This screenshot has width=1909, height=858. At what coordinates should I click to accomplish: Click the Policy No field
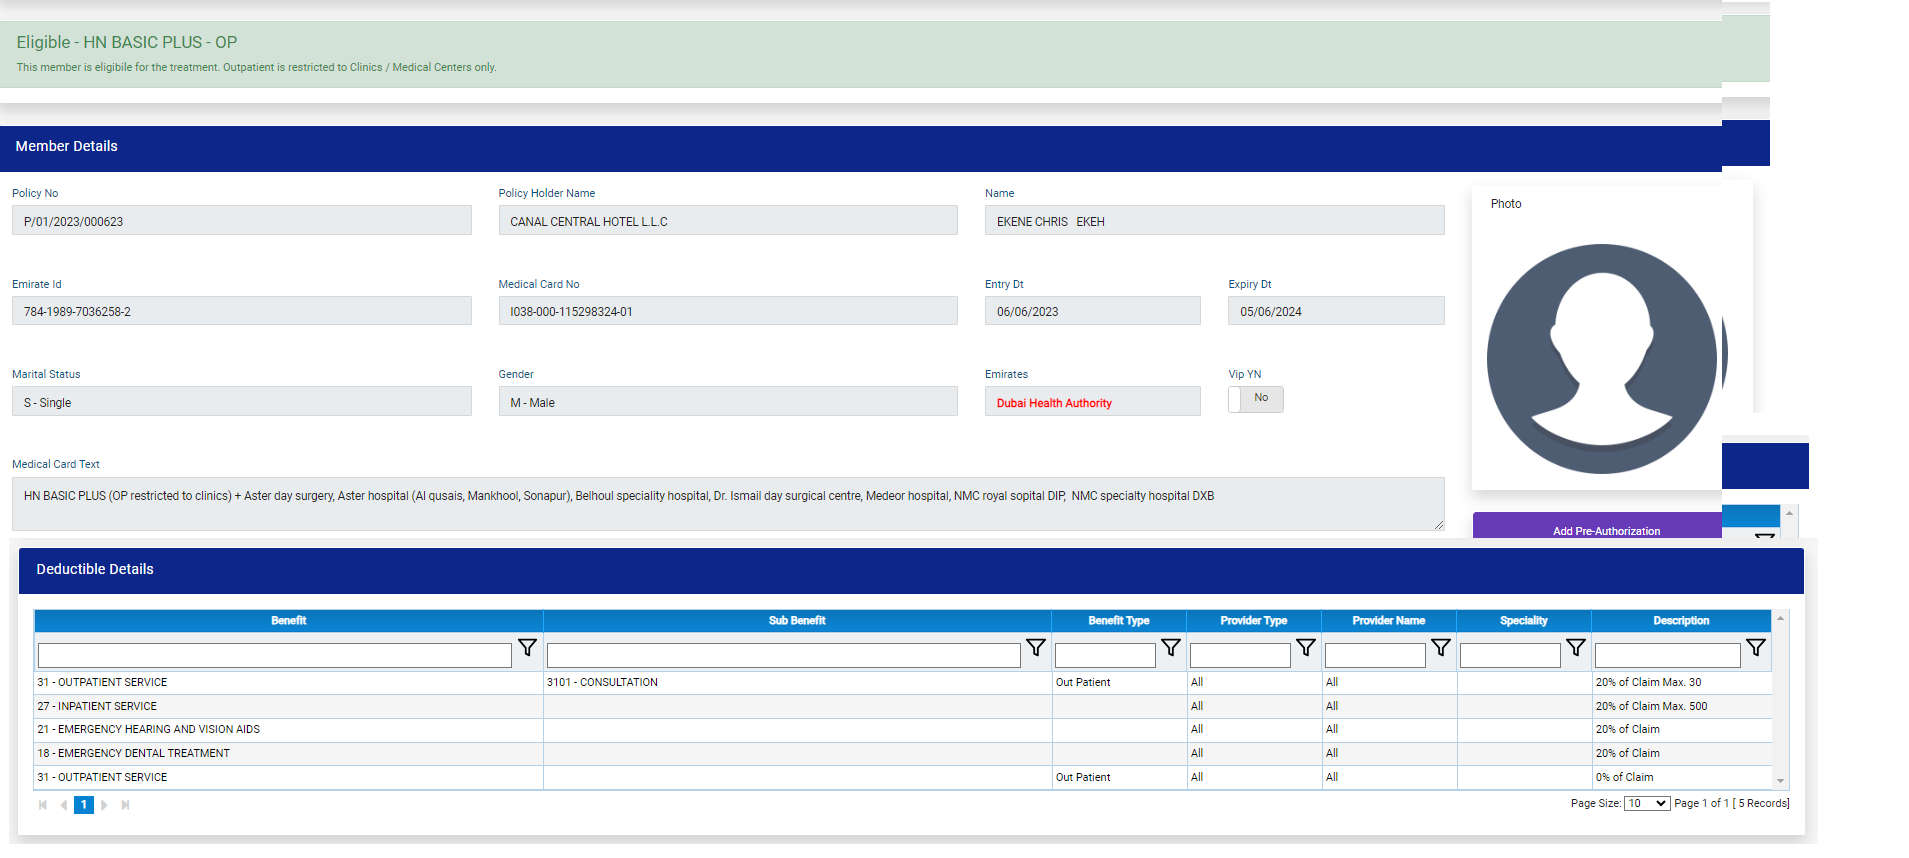point(241,221)
